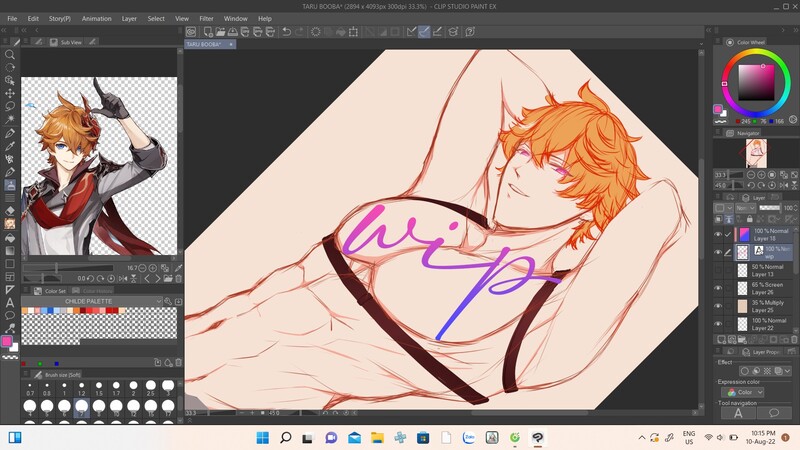
Task: Click the Navigator rotate left icon
Action: (751, 185)
